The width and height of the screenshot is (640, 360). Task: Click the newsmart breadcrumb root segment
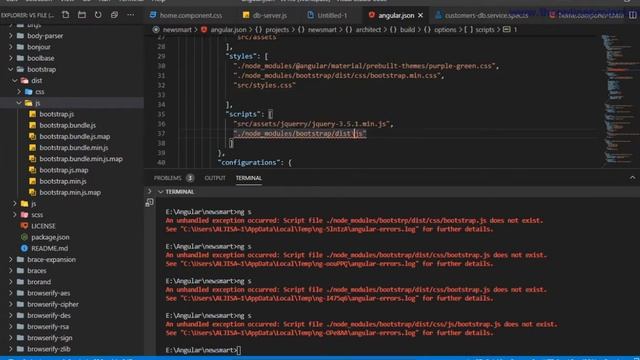tap(177, 30)
